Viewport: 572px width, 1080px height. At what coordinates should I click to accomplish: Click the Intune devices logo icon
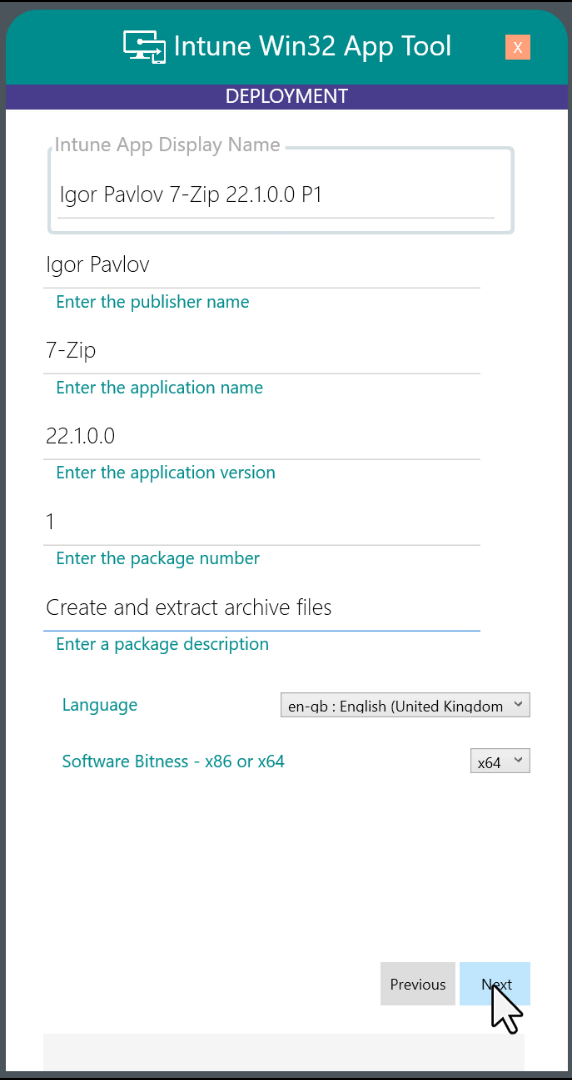click(x=145, y=47)
